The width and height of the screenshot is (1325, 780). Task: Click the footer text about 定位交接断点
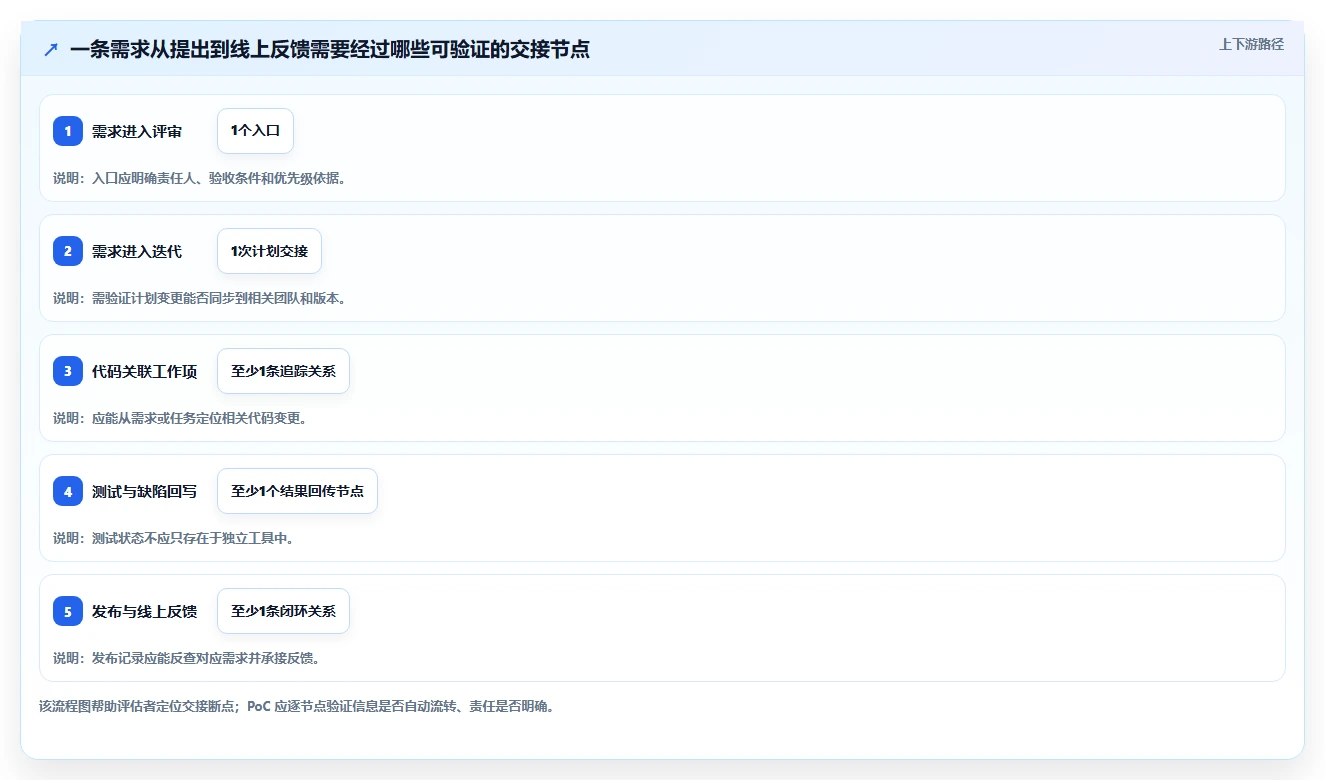297,706
